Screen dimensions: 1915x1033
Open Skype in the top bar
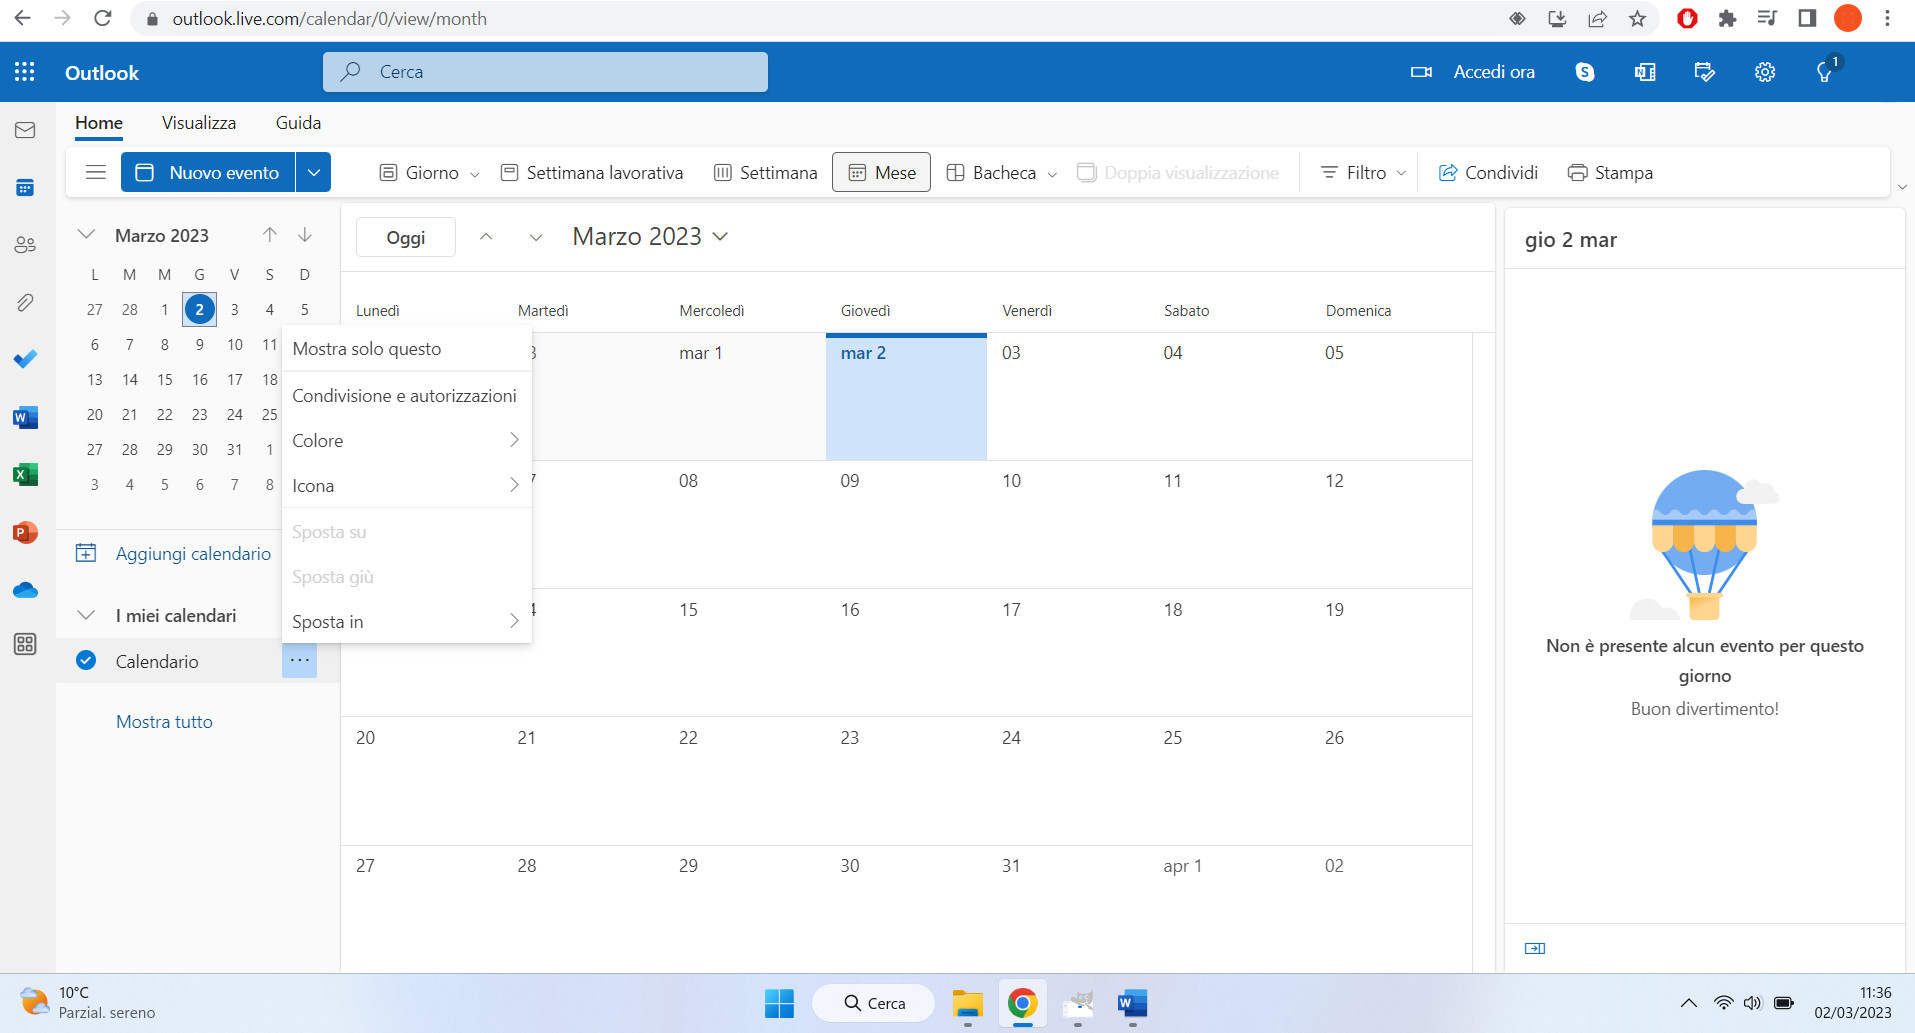point(1584,71)
